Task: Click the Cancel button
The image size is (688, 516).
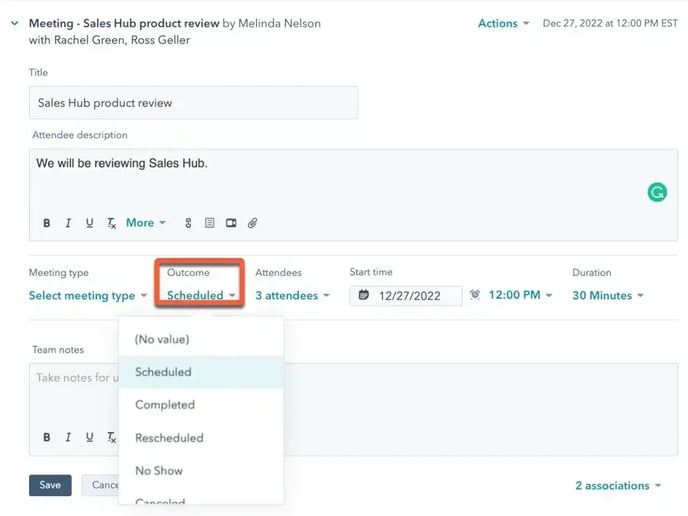Action: (100, 485)
